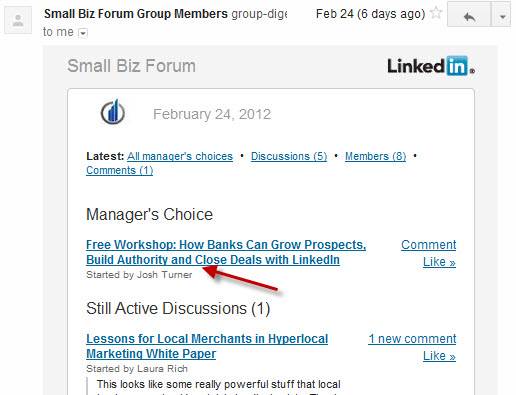The height and width of the screenshot is (395, 516).
Task: View the 1 new comment link
Action: 412,339
